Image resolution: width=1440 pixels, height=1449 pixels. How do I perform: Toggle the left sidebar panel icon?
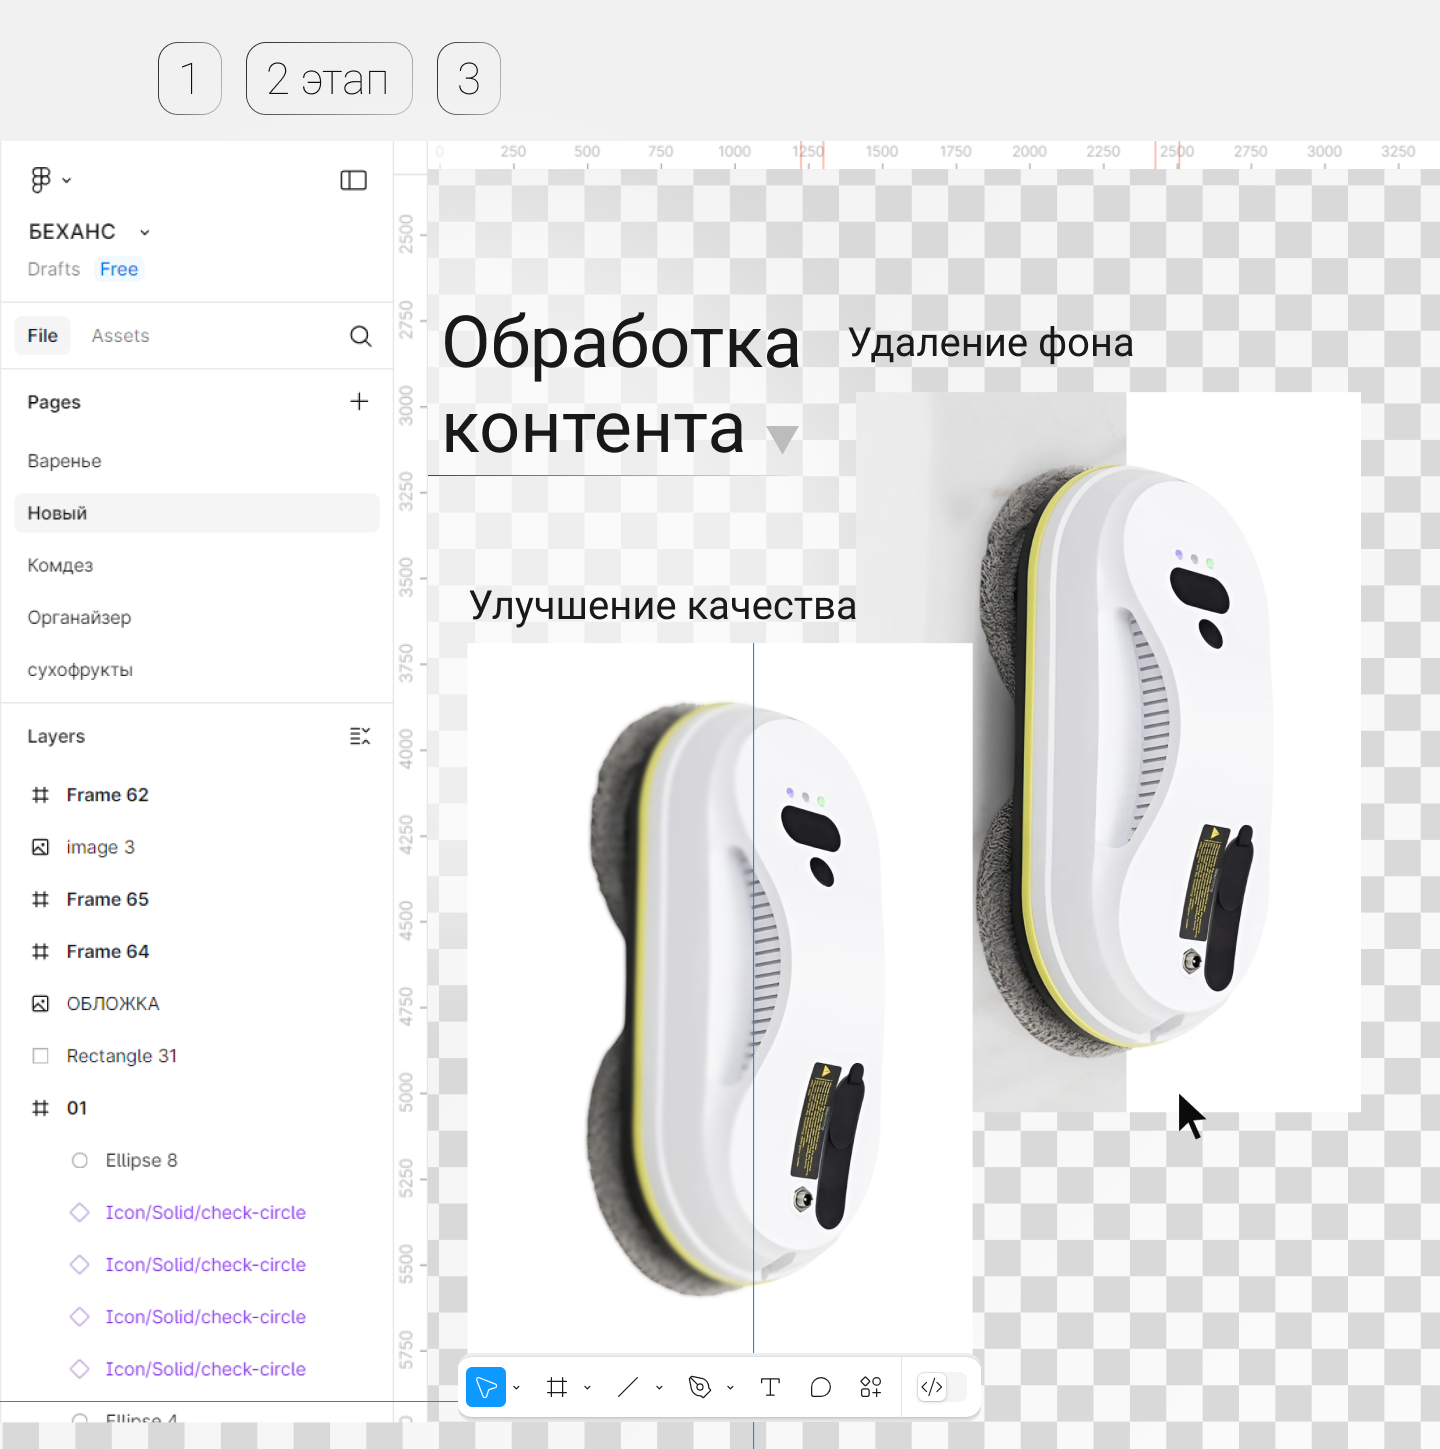353,180
